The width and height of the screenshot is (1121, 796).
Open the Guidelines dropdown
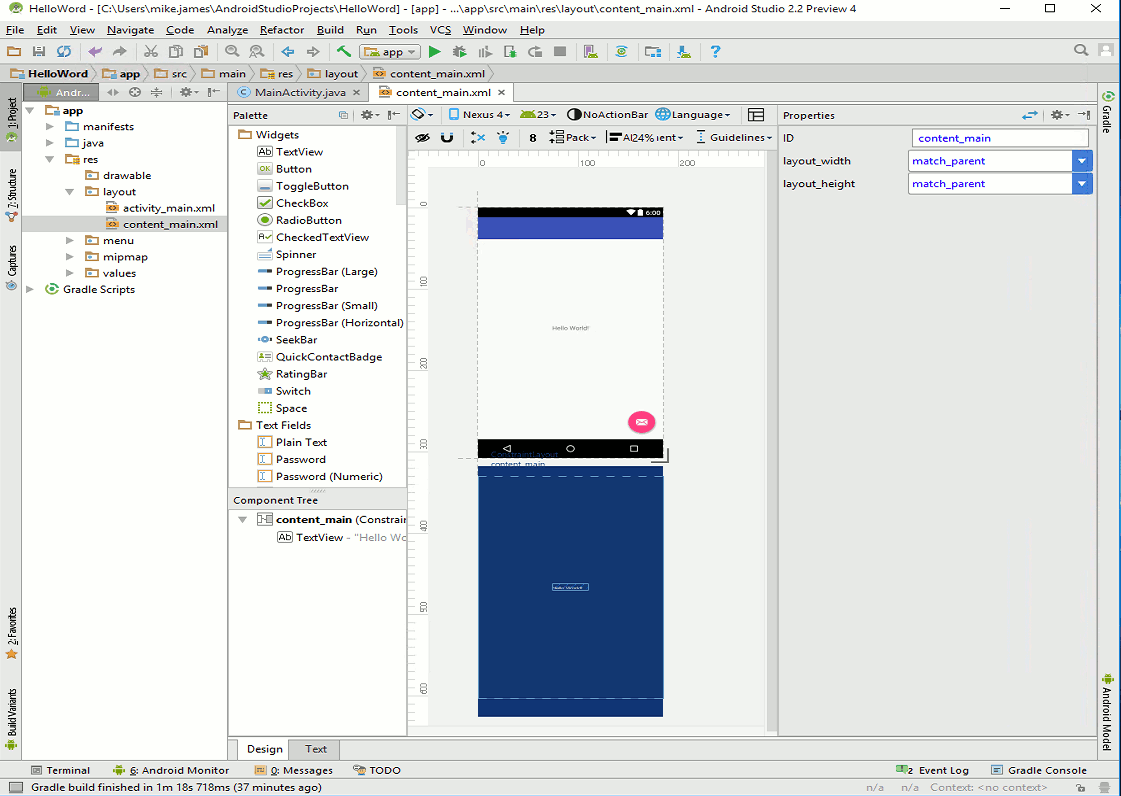coord(734,137)
